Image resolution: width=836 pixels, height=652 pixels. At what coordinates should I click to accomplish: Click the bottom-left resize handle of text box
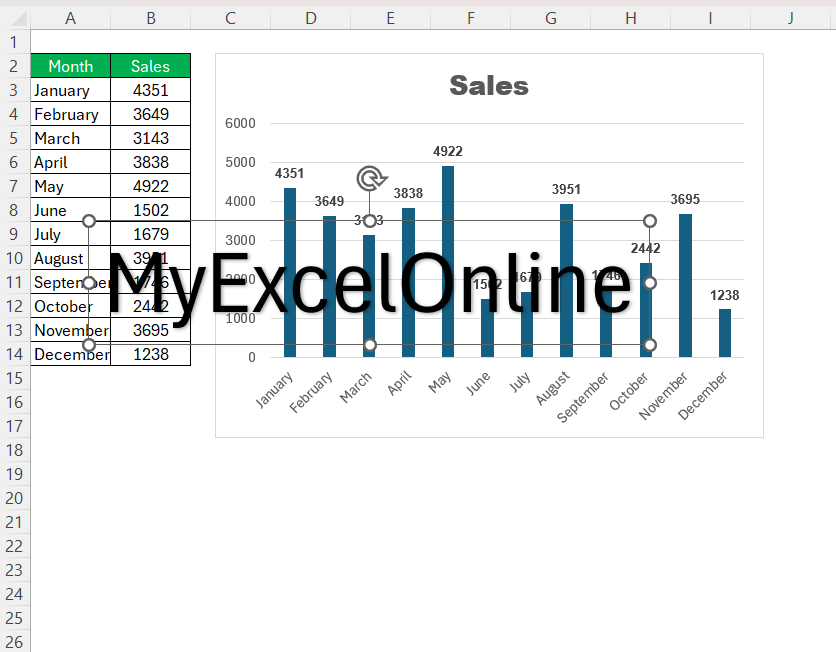pos(89,345)
